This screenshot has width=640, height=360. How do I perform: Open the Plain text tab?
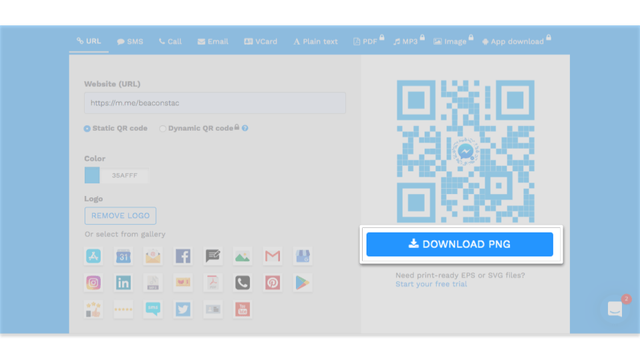click(316, 42)
